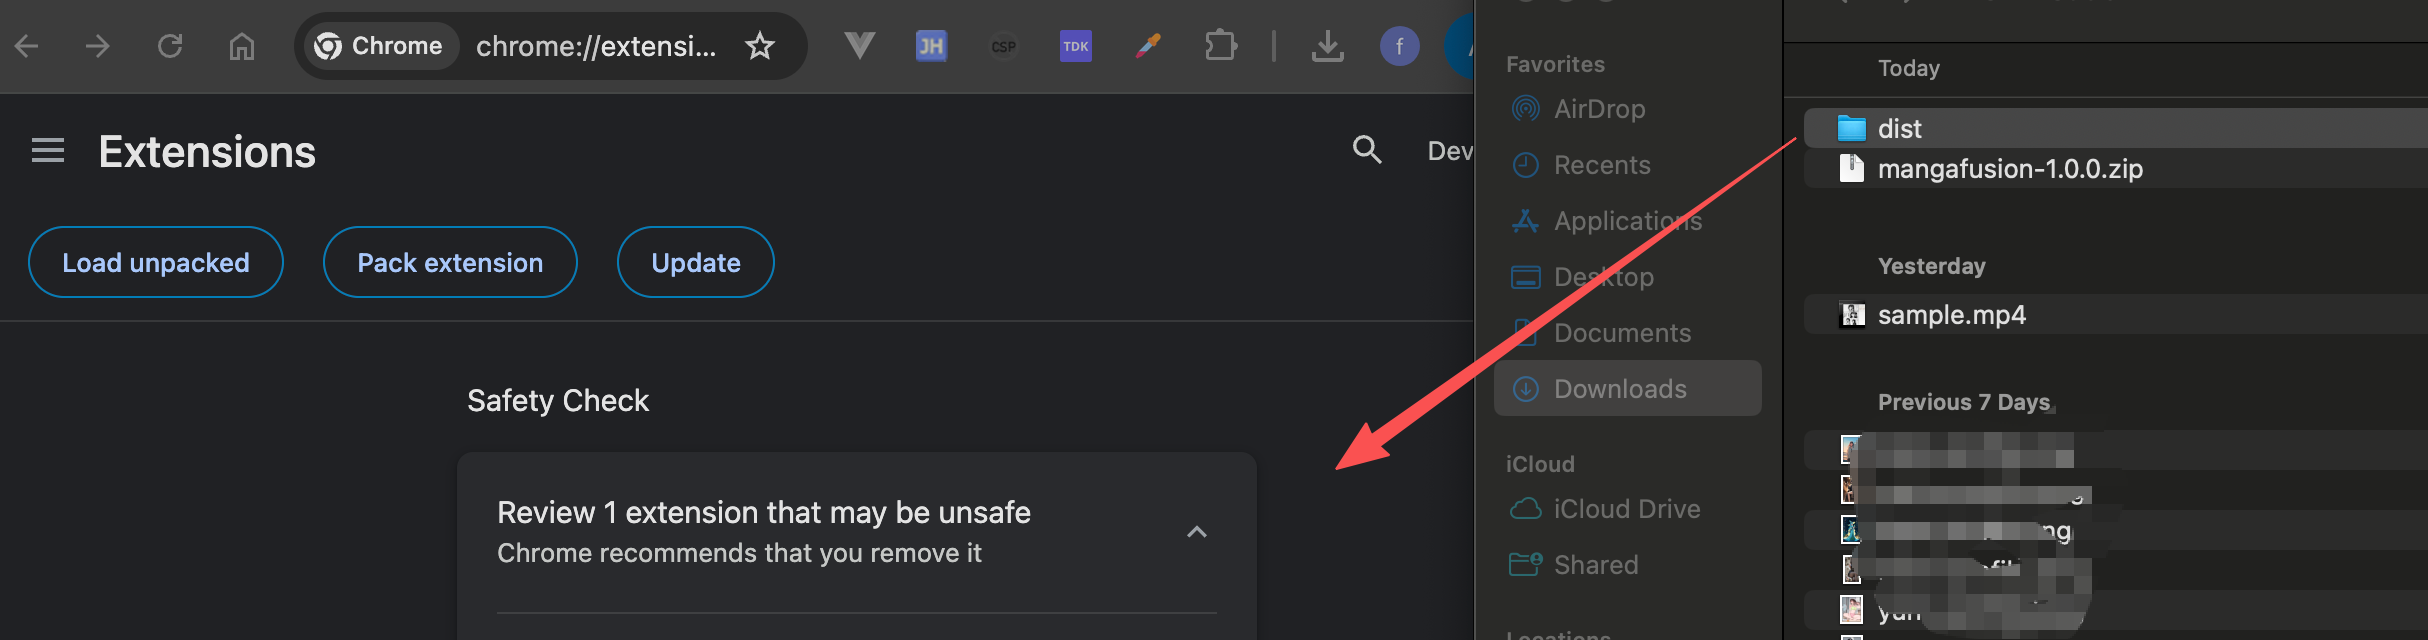The height and width of the screenshot is (640, 2428).
Task: Open the Vue devtools extension icon
Action: (x=859, y=46)
